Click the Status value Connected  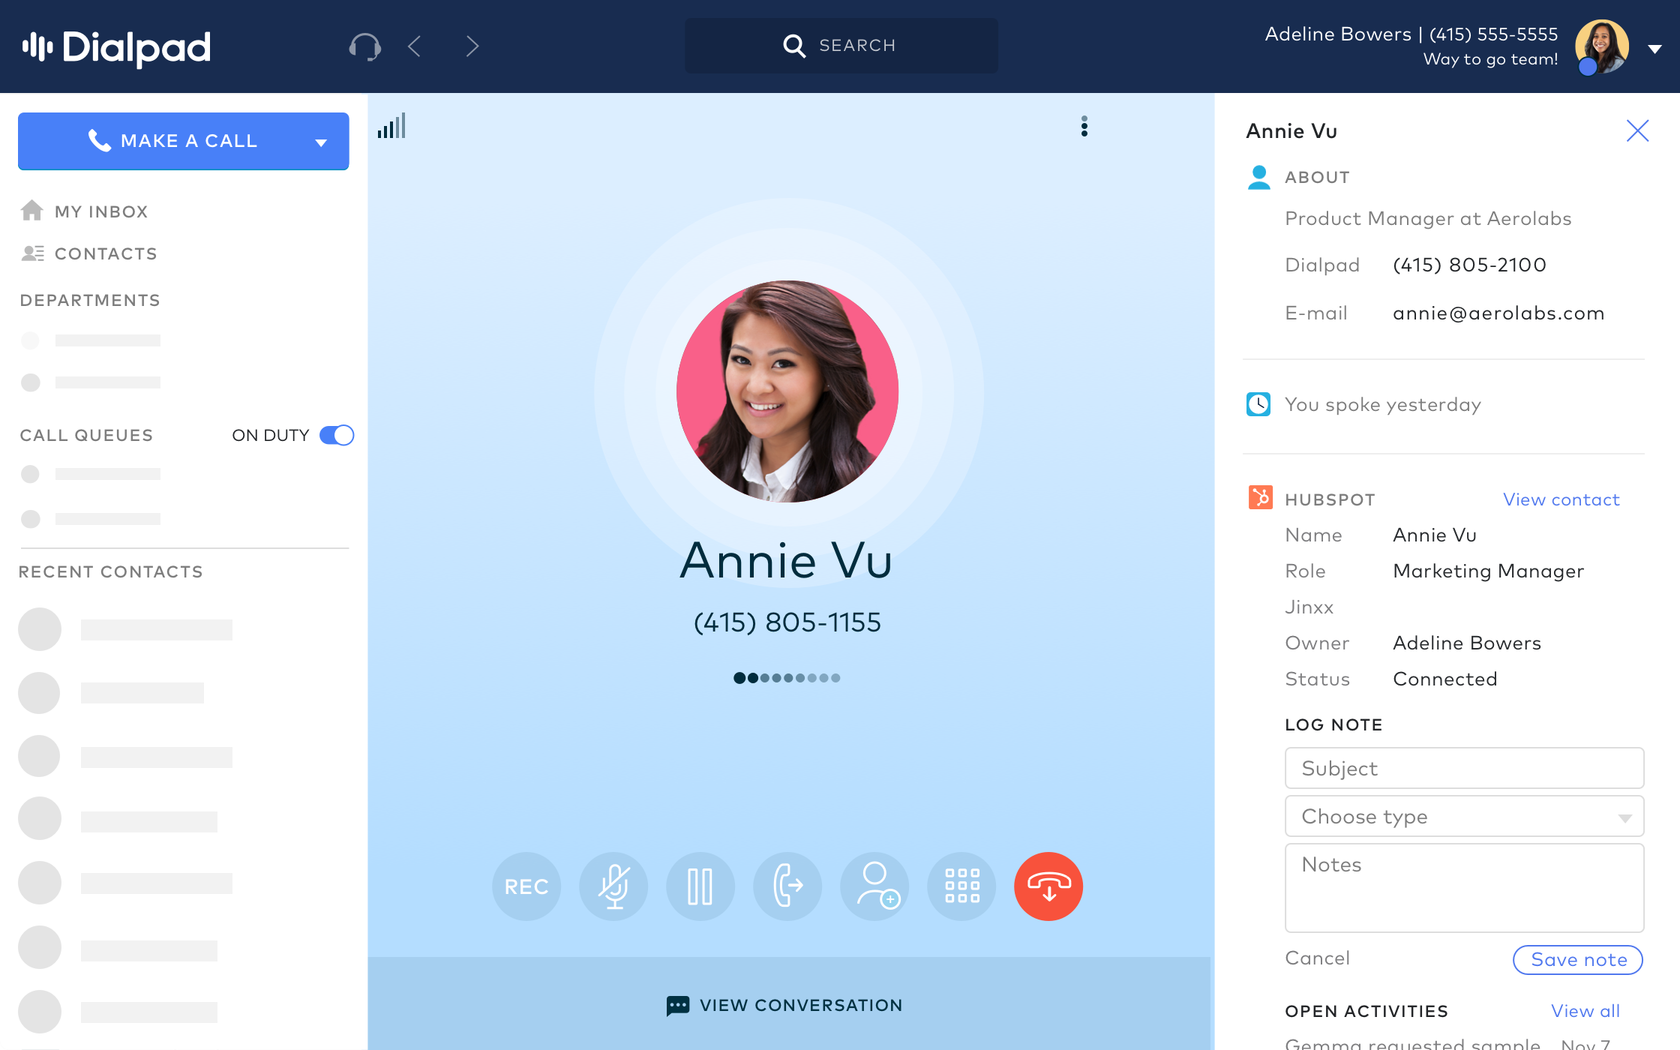(x=1445, y=679)
